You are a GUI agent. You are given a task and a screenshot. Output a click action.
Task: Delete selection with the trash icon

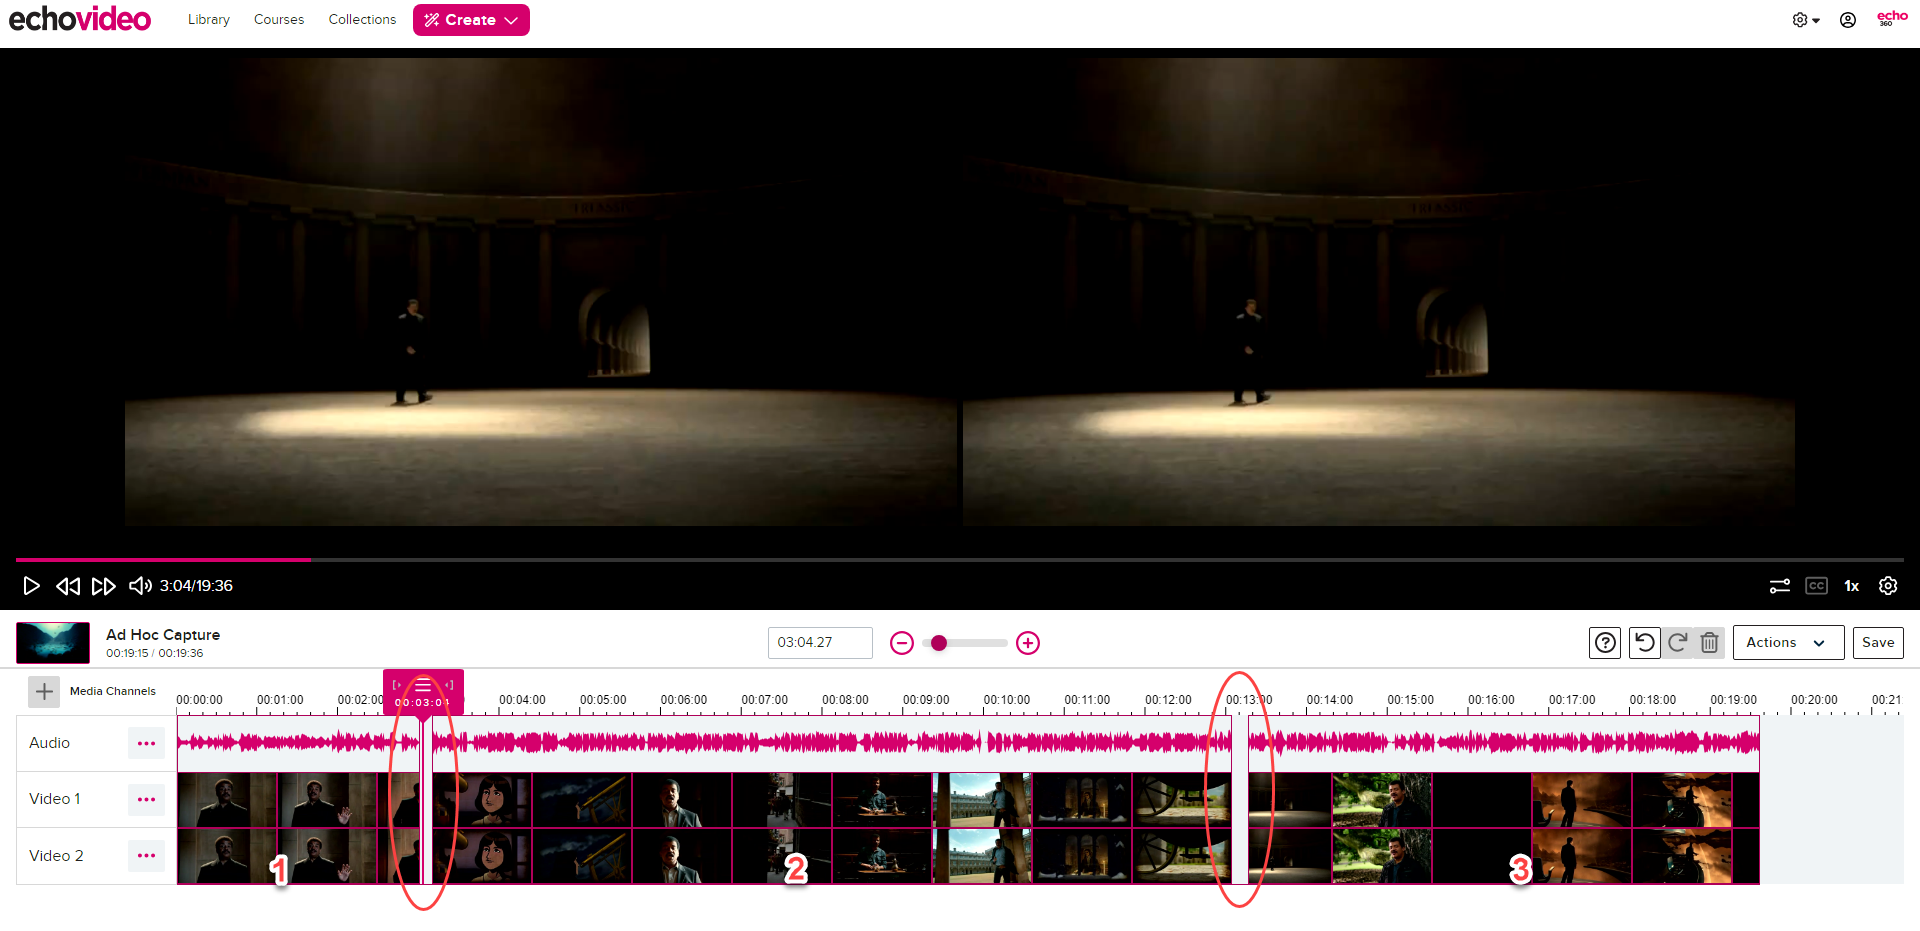click(1710, 643)
